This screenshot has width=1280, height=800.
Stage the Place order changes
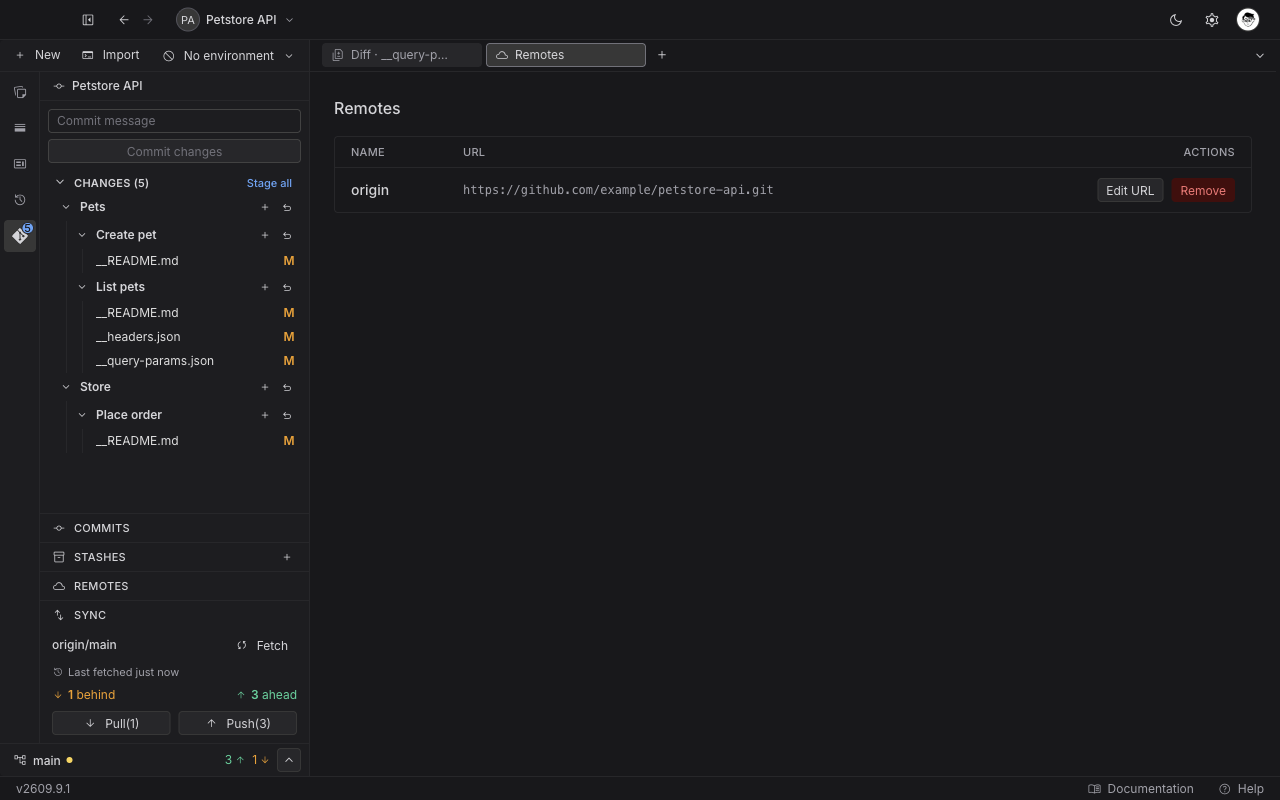tap(265, 415)
